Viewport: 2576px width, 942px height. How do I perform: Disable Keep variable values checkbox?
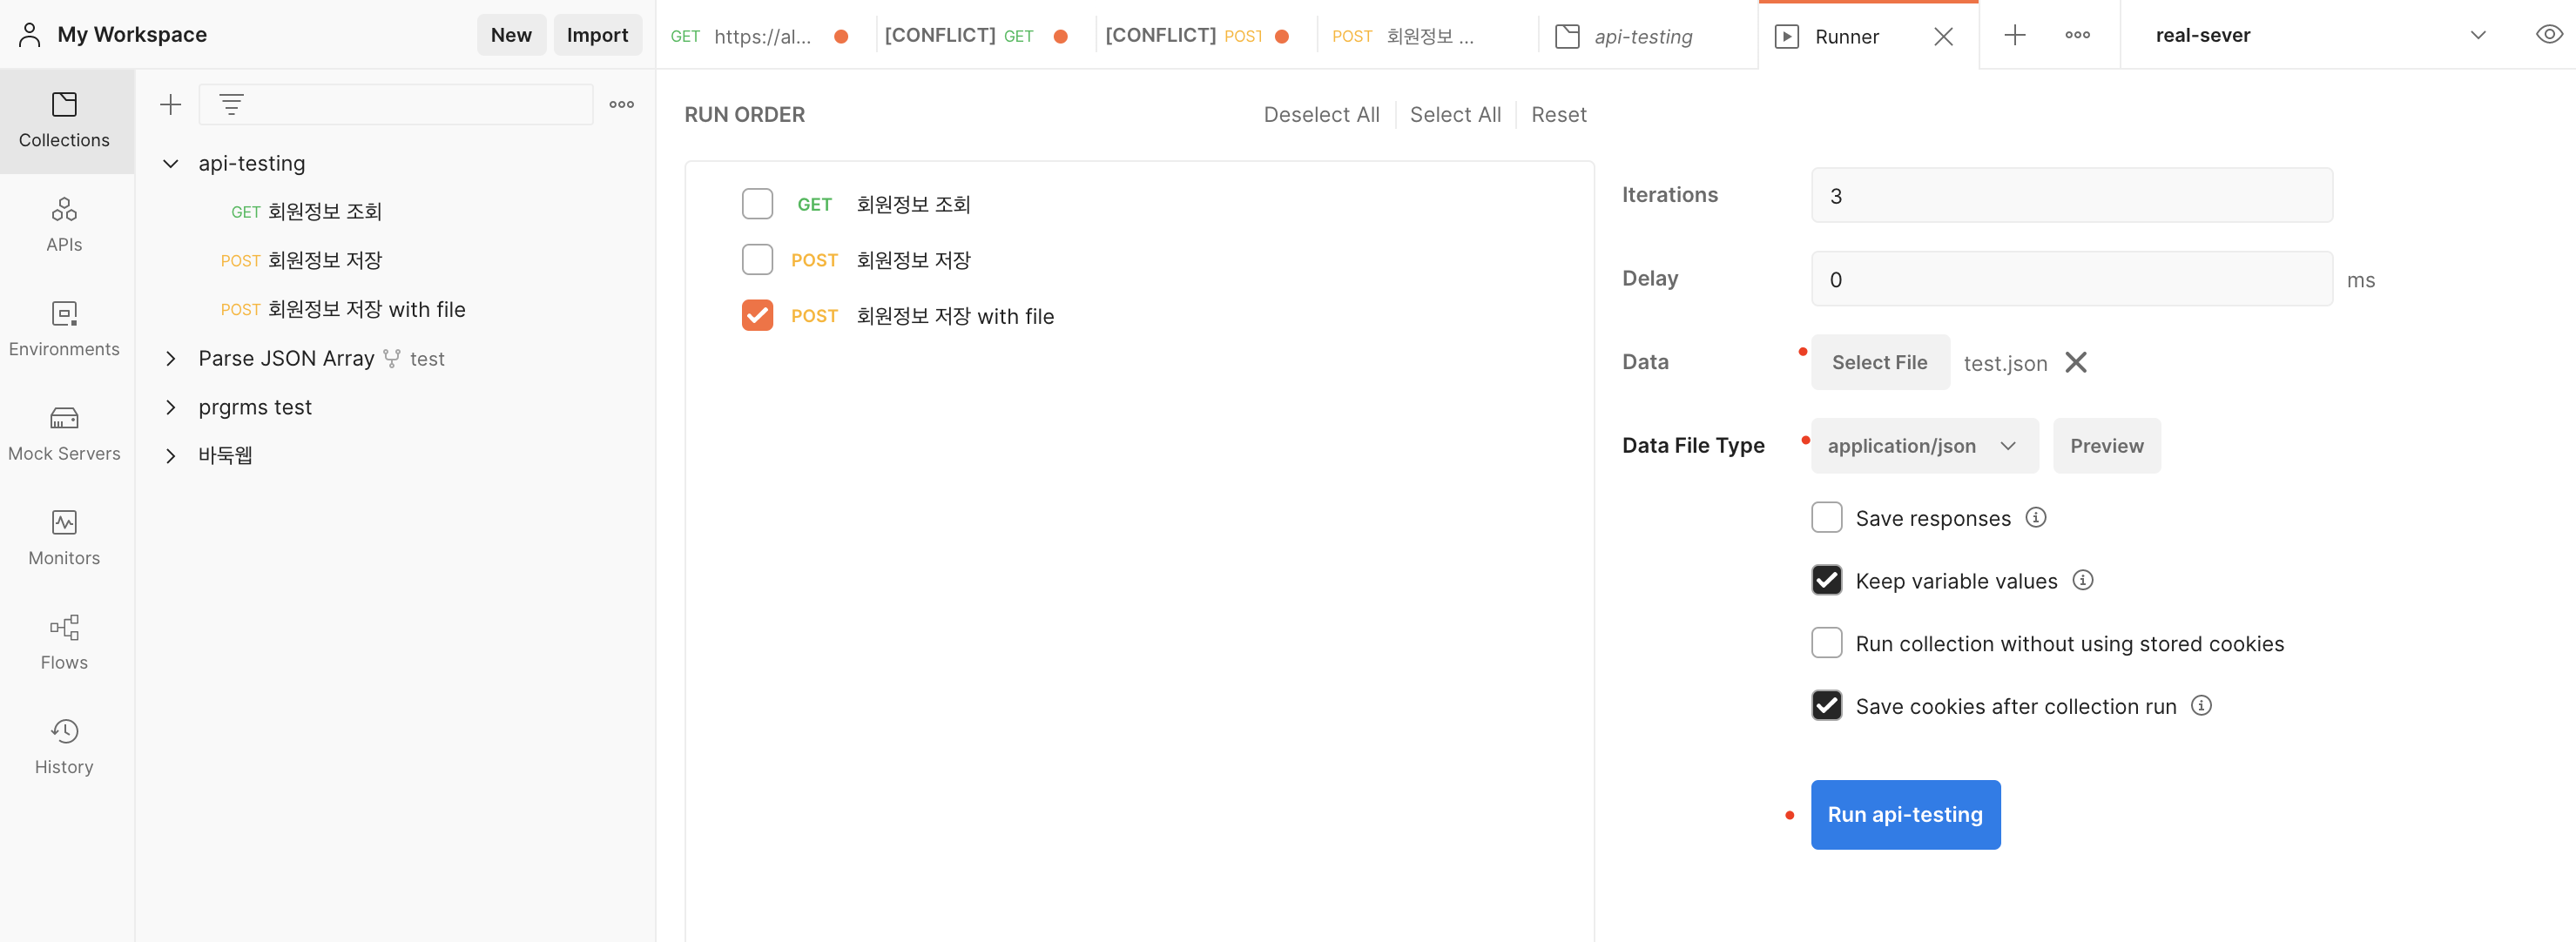1826,580
